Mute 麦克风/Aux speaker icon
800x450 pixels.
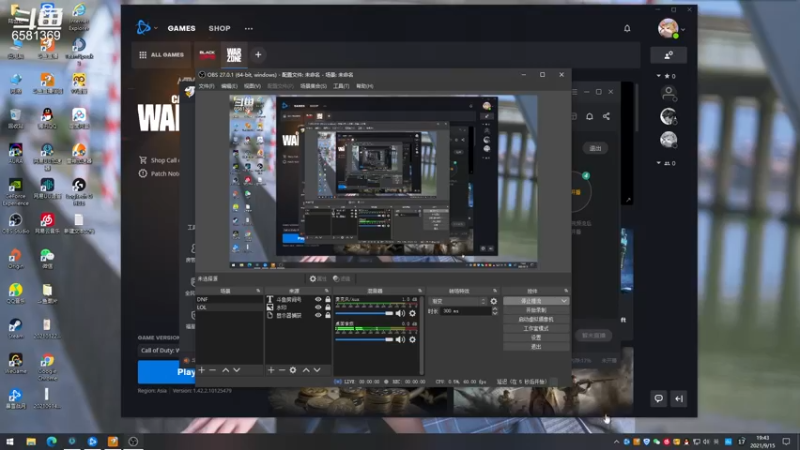coord(401,313)
